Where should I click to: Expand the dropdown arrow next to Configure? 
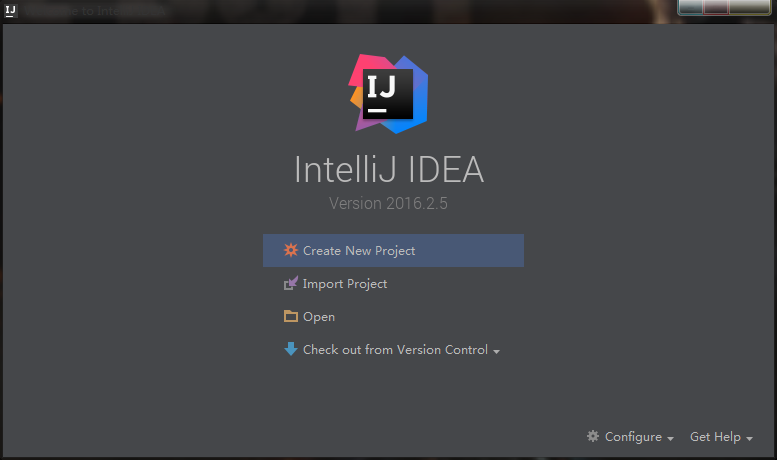click(x=670, y=439)
